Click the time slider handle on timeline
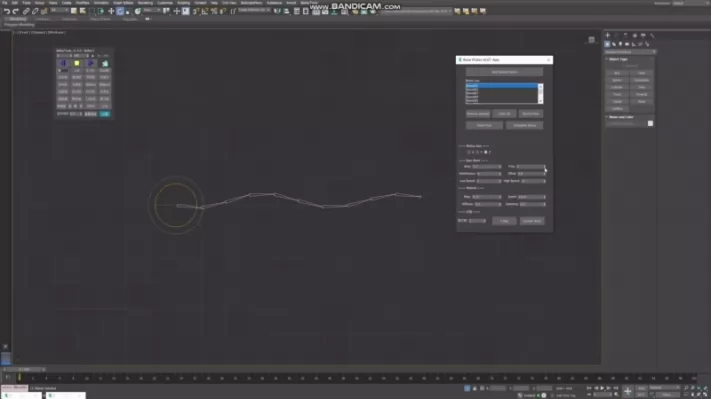Screen dimensions: 711x399 click(x=24, y=370)
